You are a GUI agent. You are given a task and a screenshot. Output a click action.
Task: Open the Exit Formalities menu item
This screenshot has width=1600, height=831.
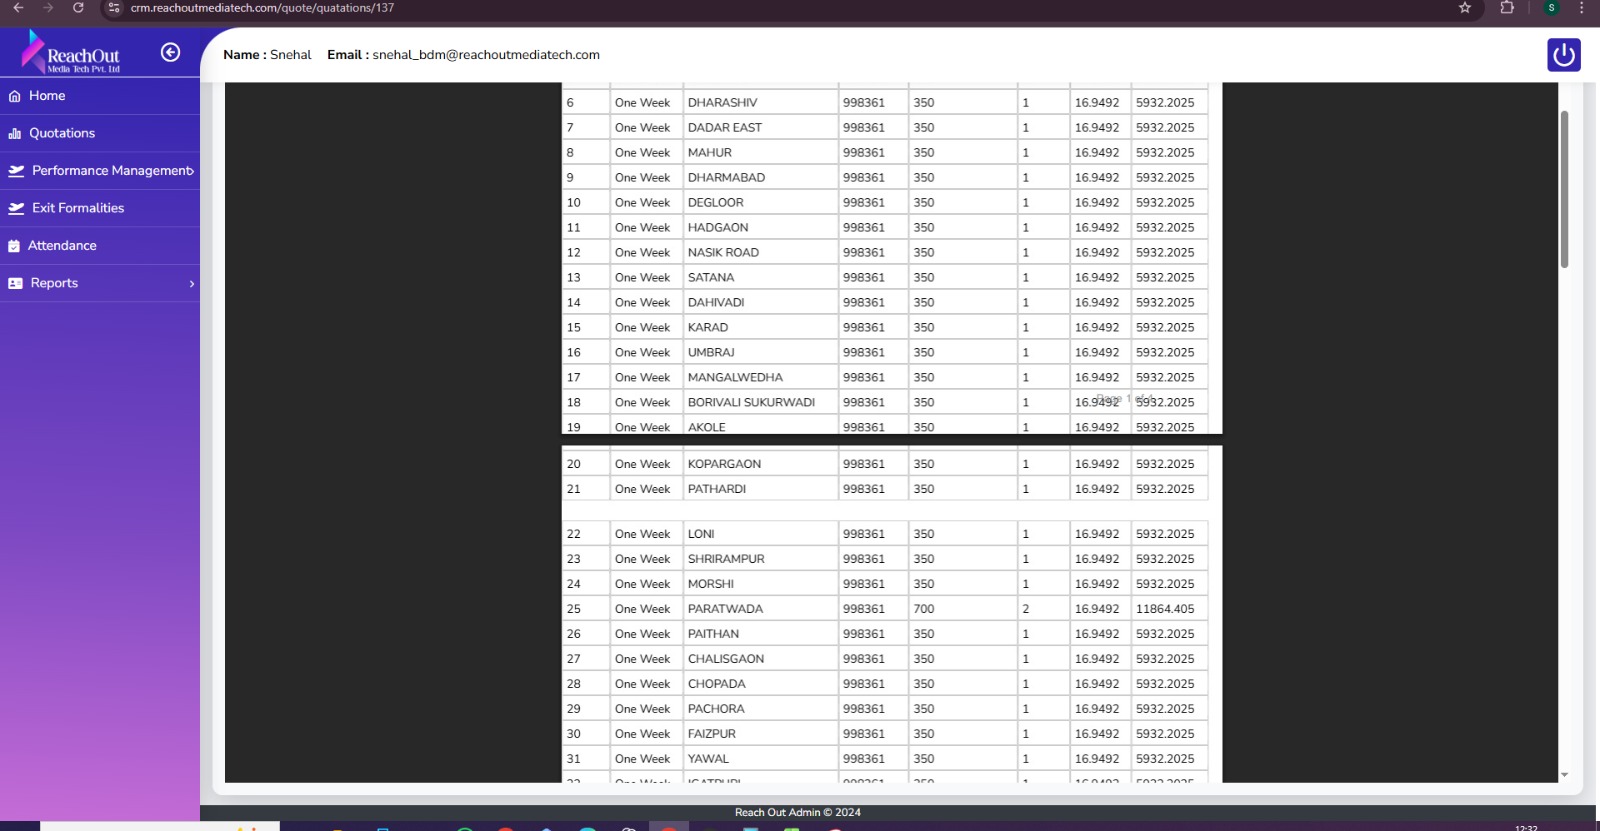click(78, 208)
